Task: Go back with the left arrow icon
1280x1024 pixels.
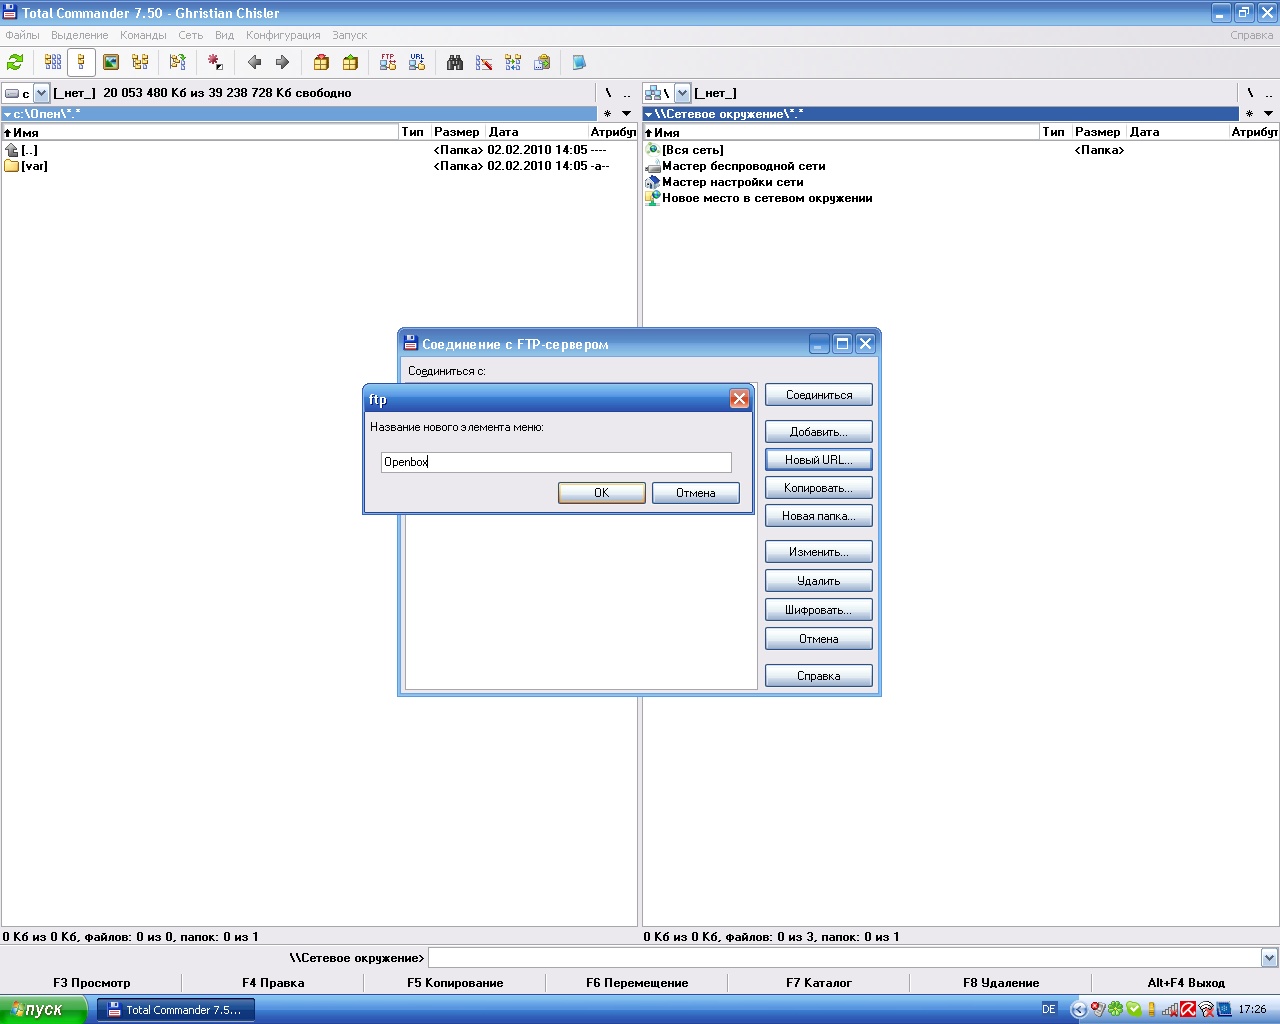Action: tap(254, 62)
